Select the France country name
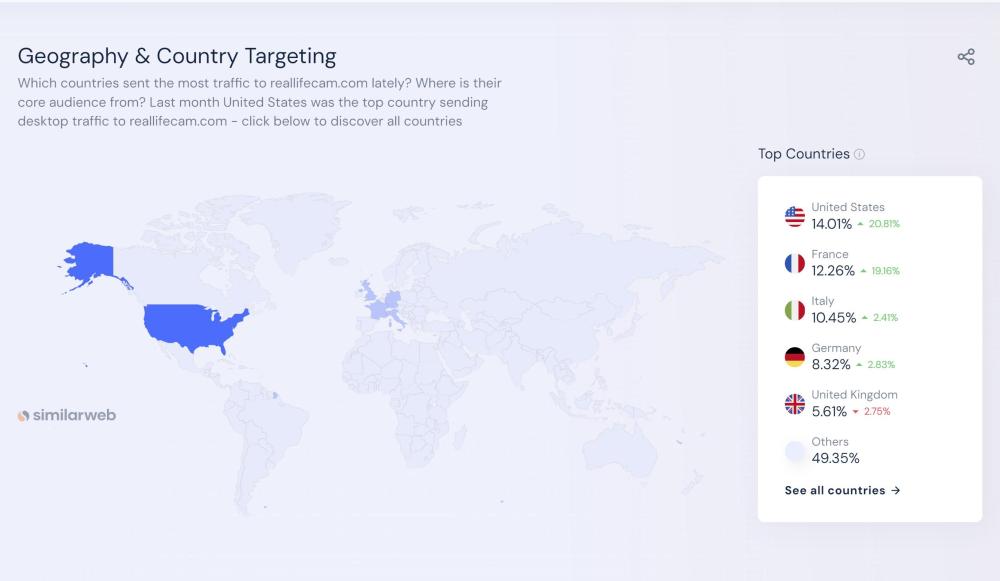1000x581 pixels. point(829,254)
